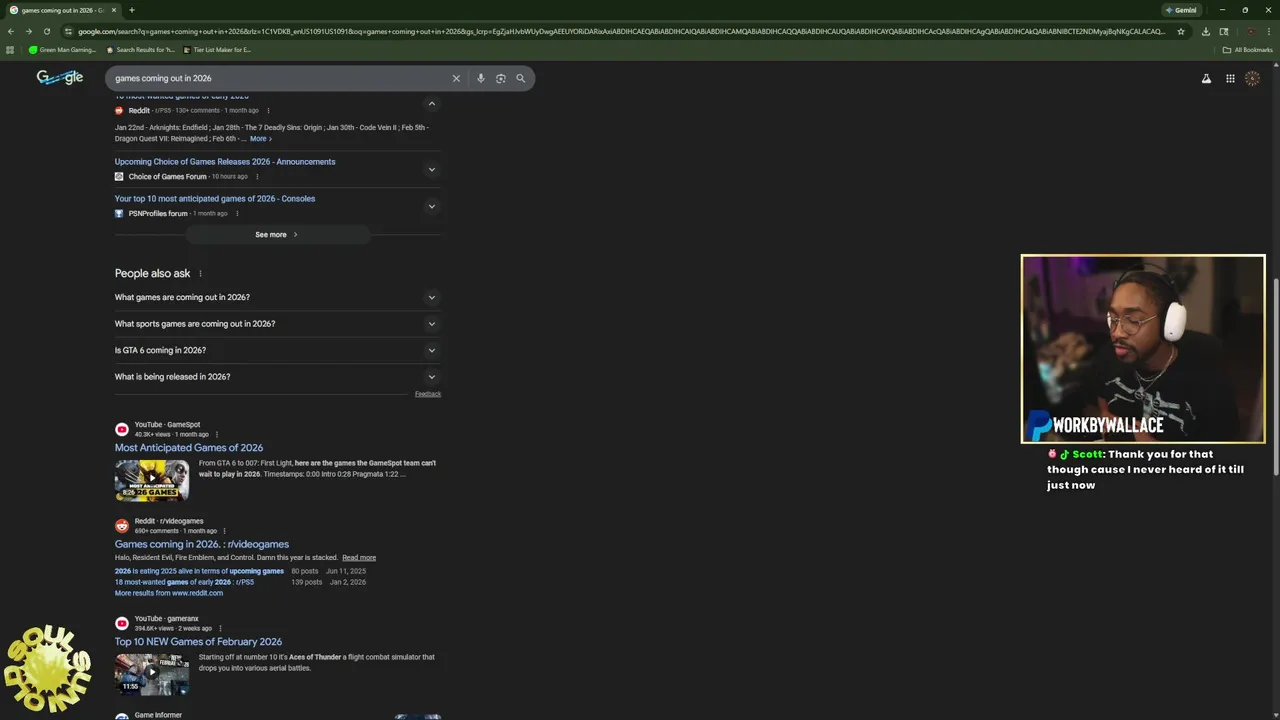Expand 'What sports games are coming out in 2026?'
The height and width of the screenshot is (720, 1280).
tap(277, 324)
